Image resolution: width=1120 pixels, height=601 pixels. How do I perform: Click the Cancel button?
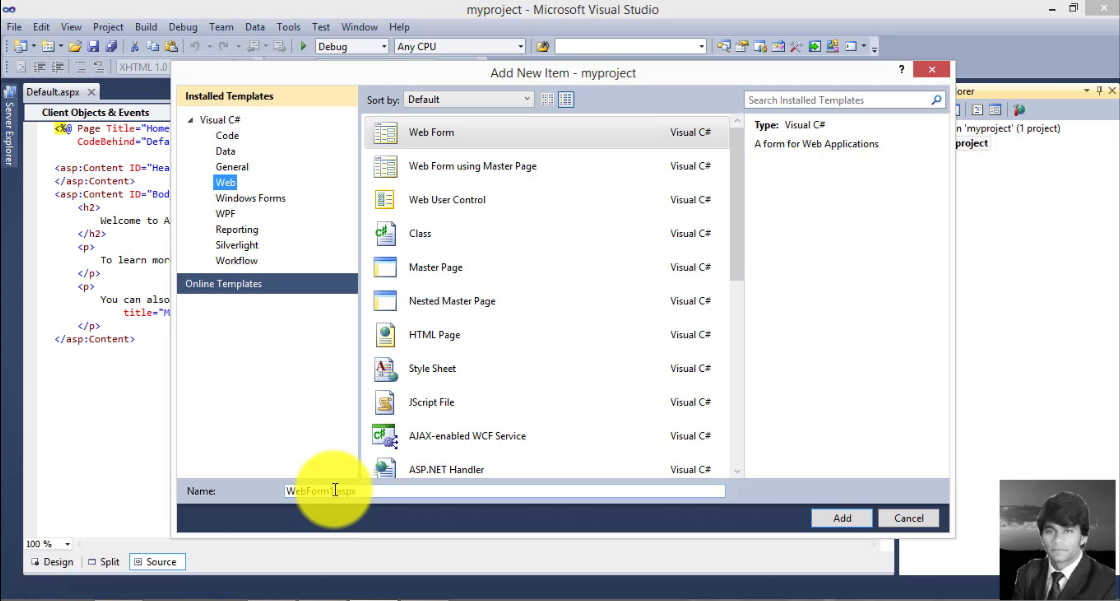pyautogui.click(x=908, y=518)
